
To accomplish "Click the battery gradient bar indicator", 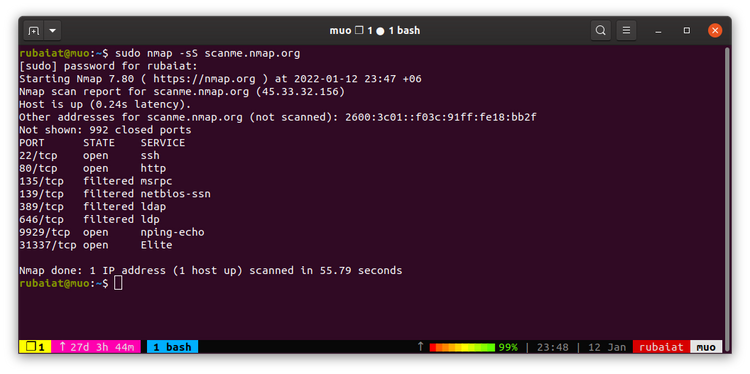I will coord(462,347).
